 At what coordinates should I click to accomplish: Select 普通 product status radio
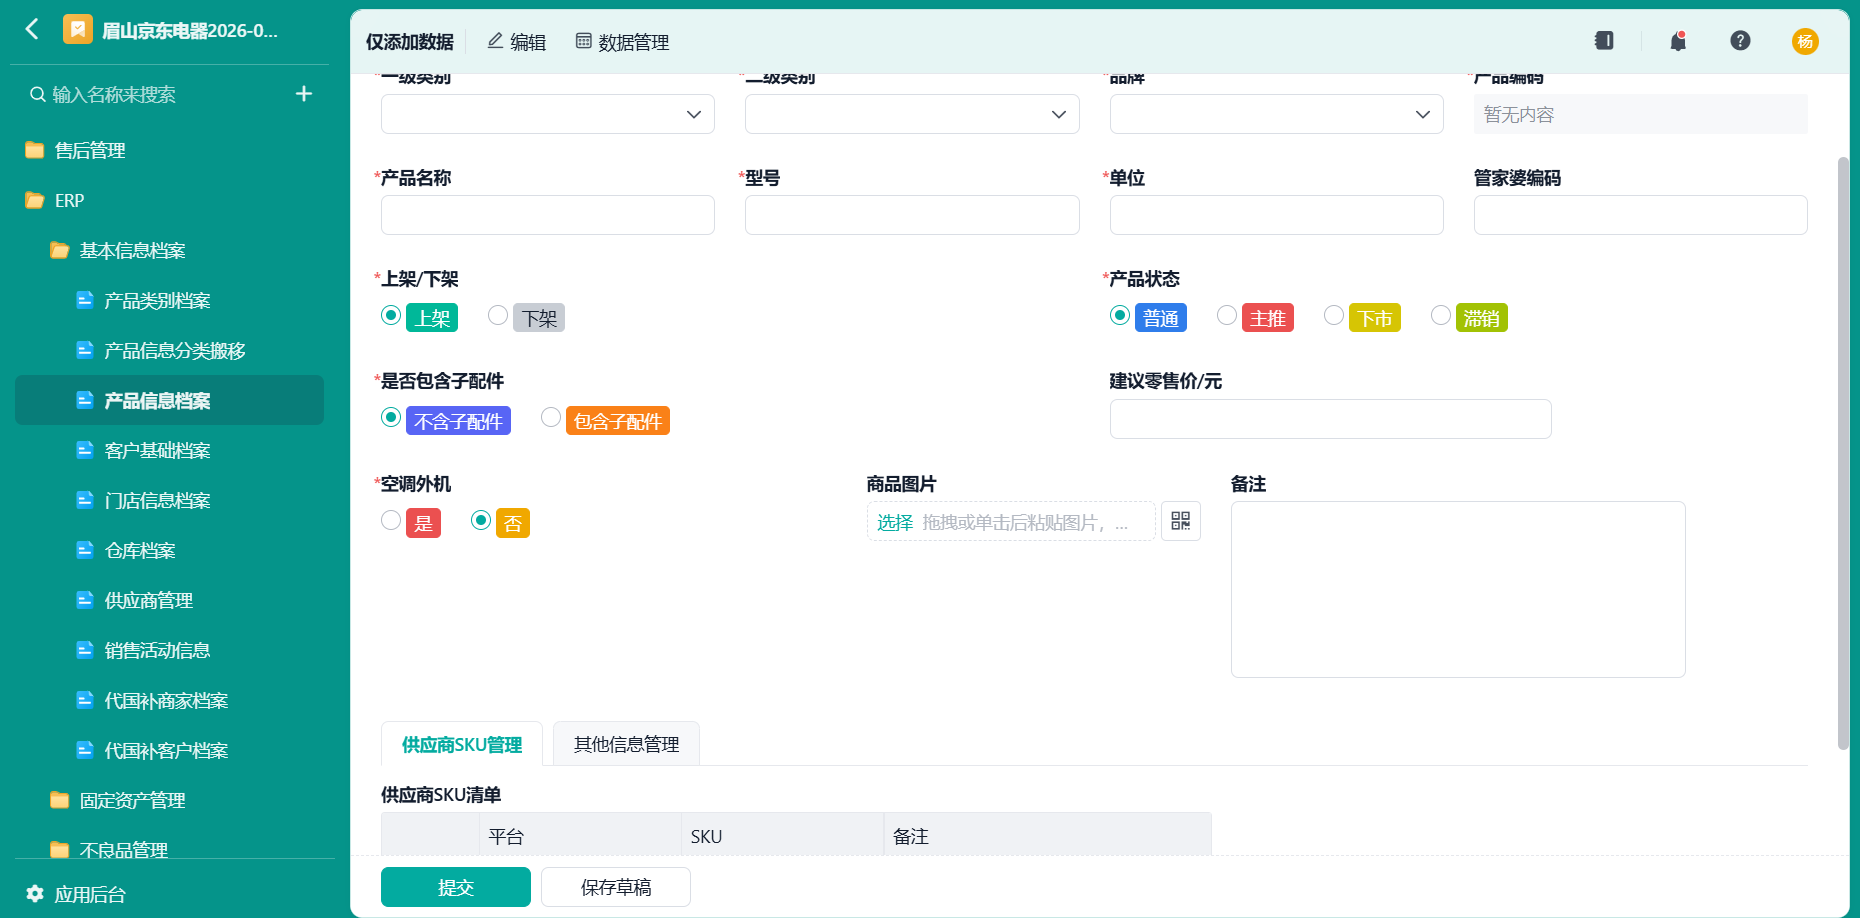click(x=1120, y=316)
